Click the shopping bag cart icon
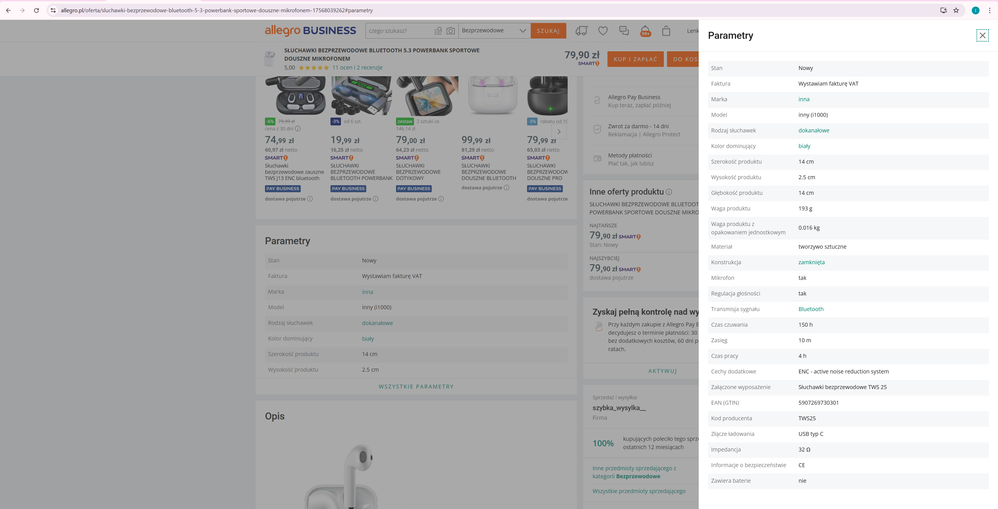This screenshot has width=998, height=509. (x=666, y=31)
